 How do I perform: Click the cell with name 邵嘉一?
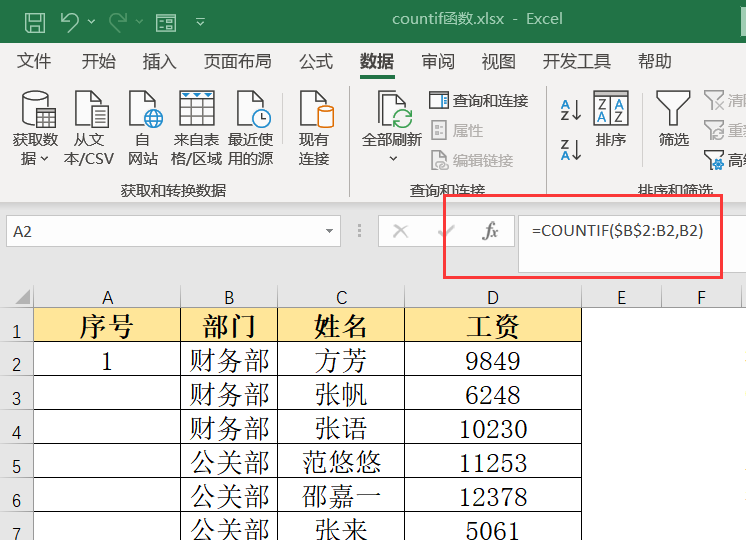tap(341, 495)
